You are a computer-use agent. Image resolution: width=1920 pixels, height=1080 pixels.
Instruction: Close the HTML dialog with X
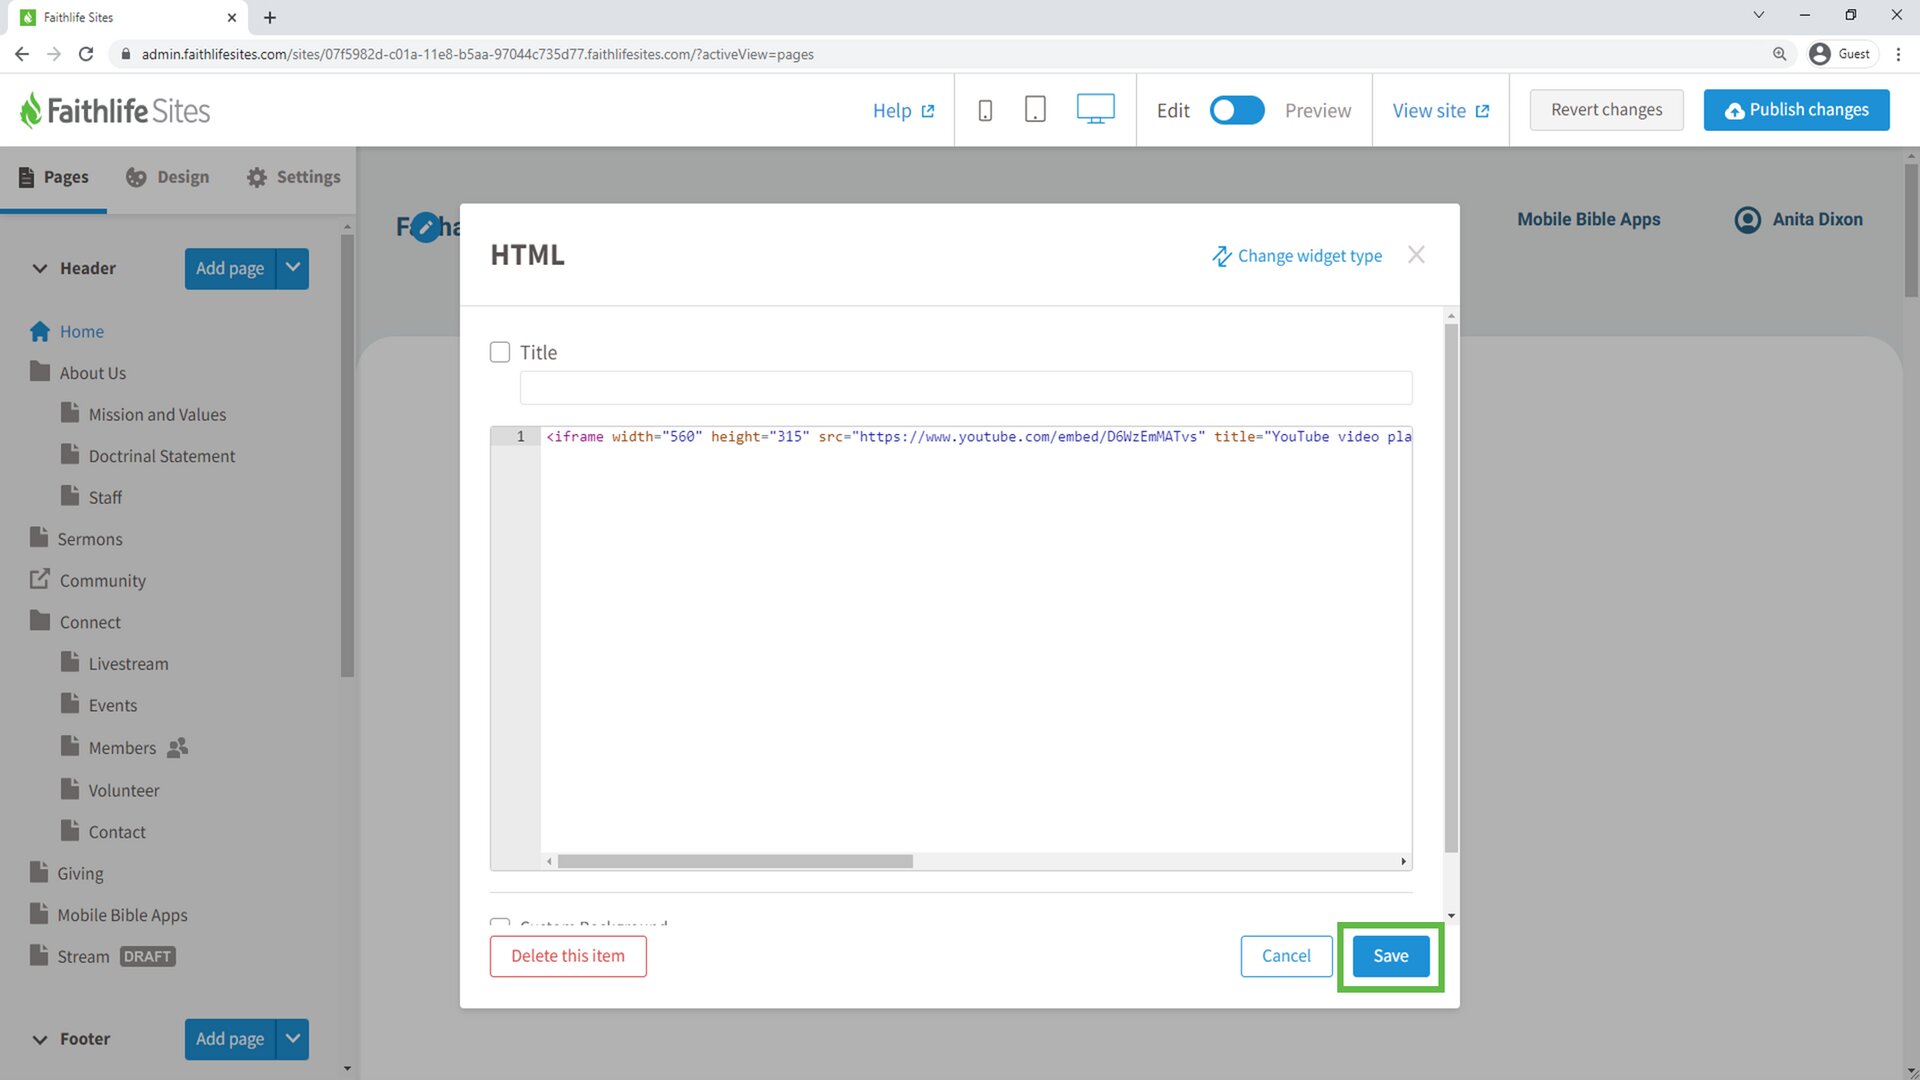point(1416,255)
